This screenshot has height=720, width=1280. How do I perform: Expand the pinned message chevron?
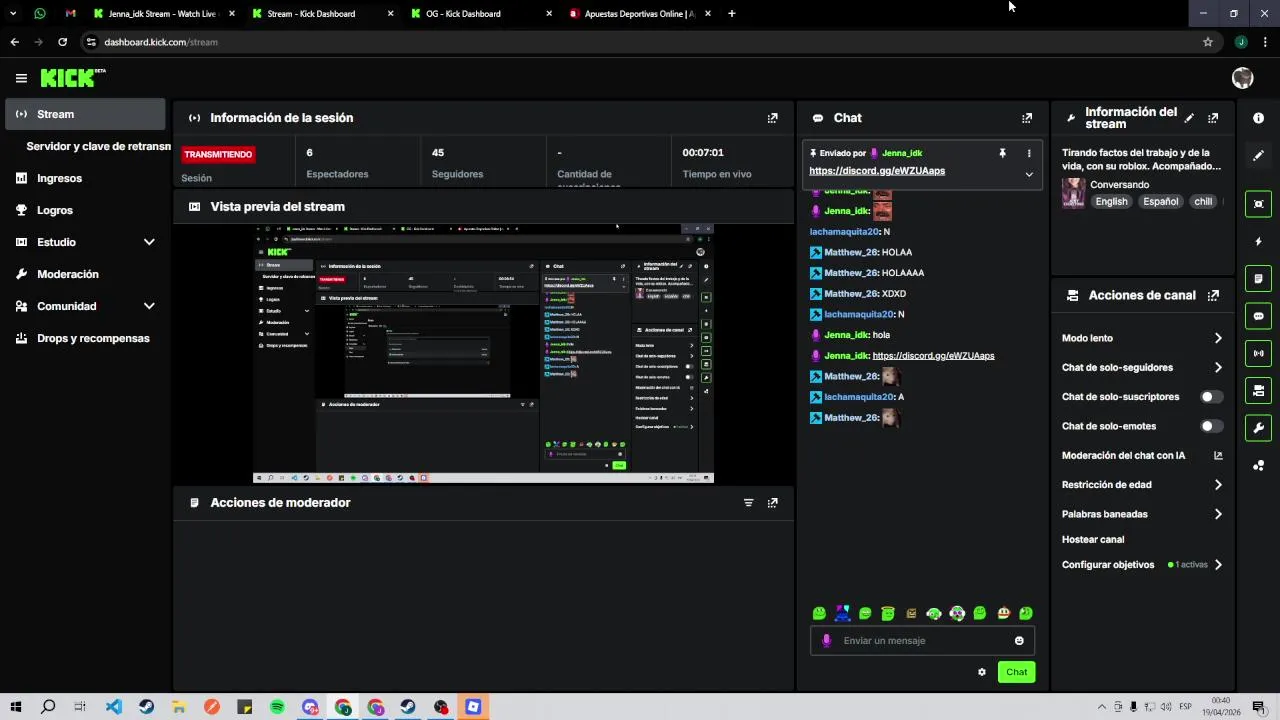point(1029,174)
